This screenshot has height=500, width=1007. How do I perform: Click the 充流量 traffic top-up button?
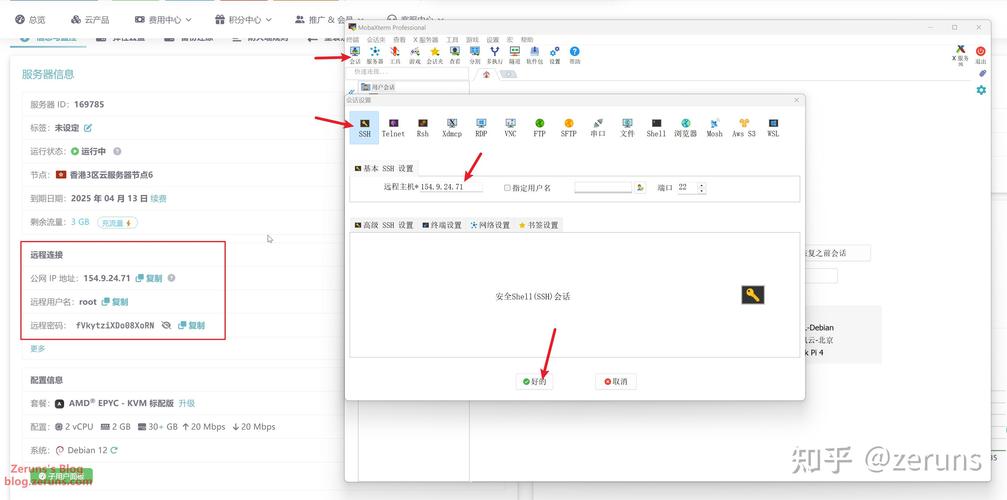tap(118, 223)
